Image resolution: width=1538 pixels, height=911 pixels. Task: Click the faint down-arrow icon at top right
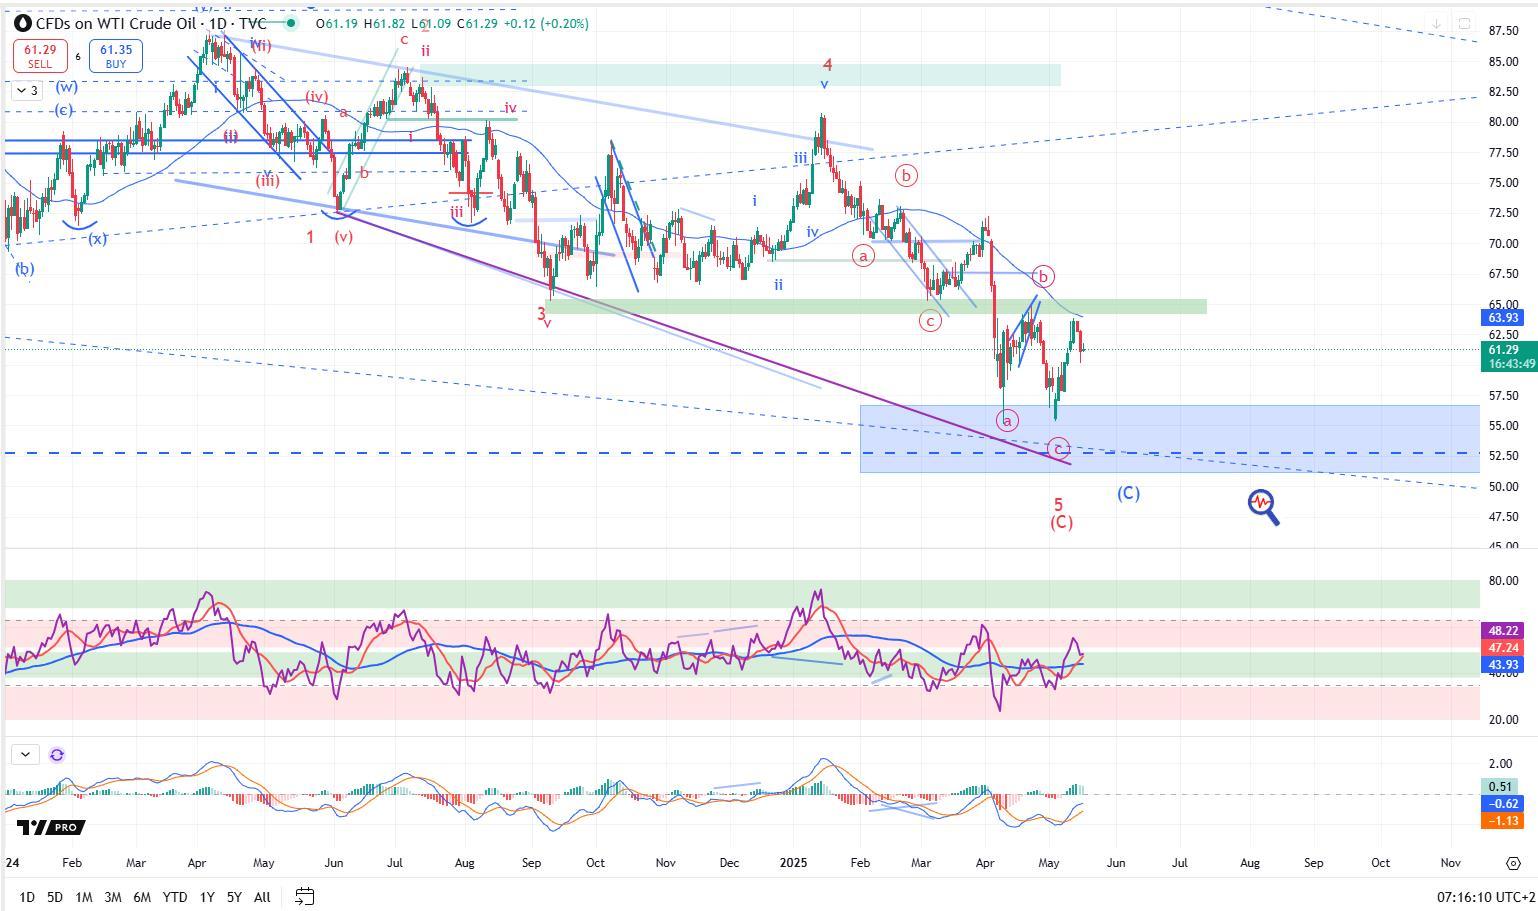click(1436, 23)
